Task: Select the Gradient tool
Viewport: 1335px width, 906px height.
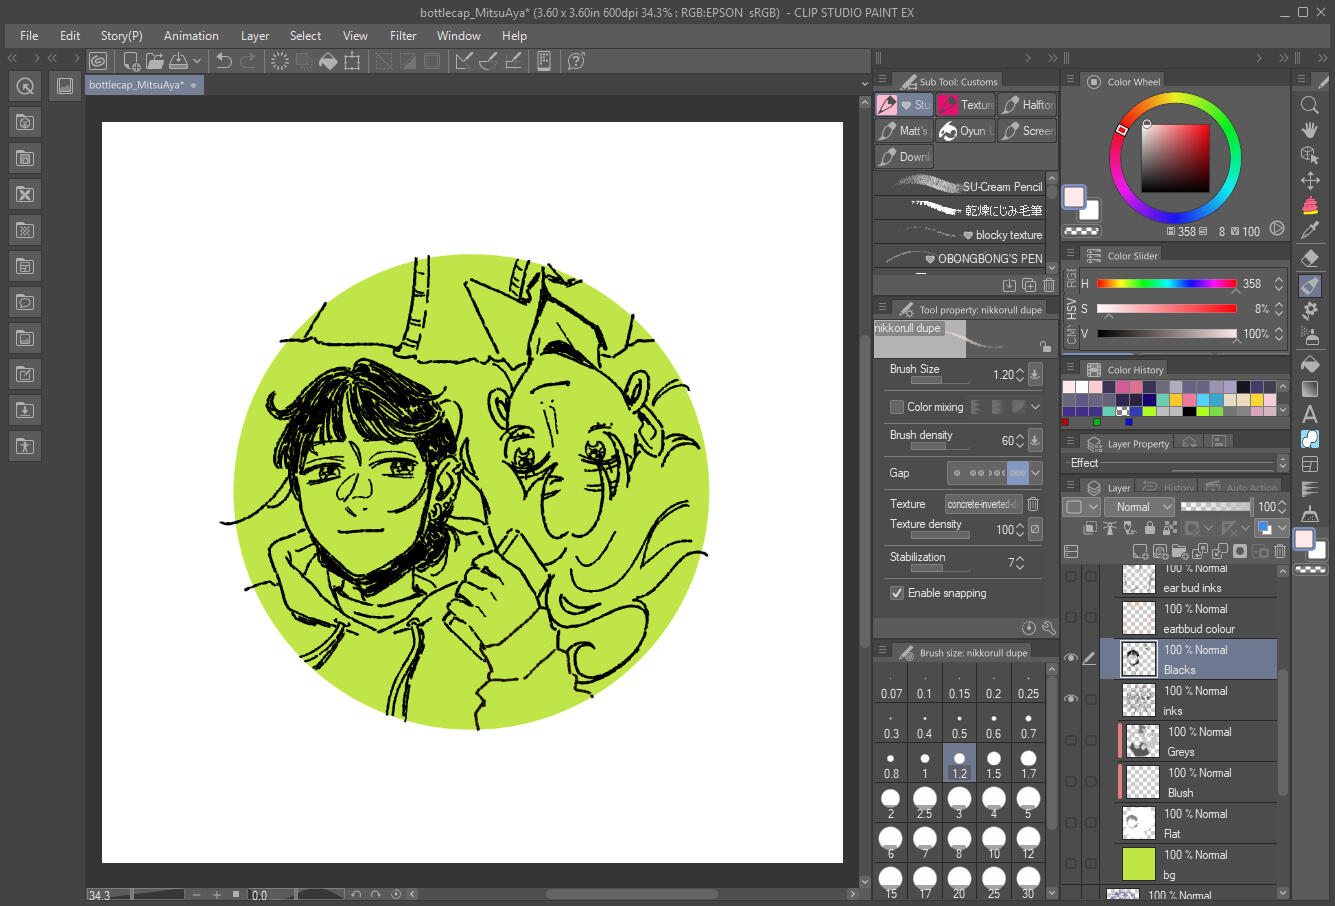Action: click(x=1310, y=388)
